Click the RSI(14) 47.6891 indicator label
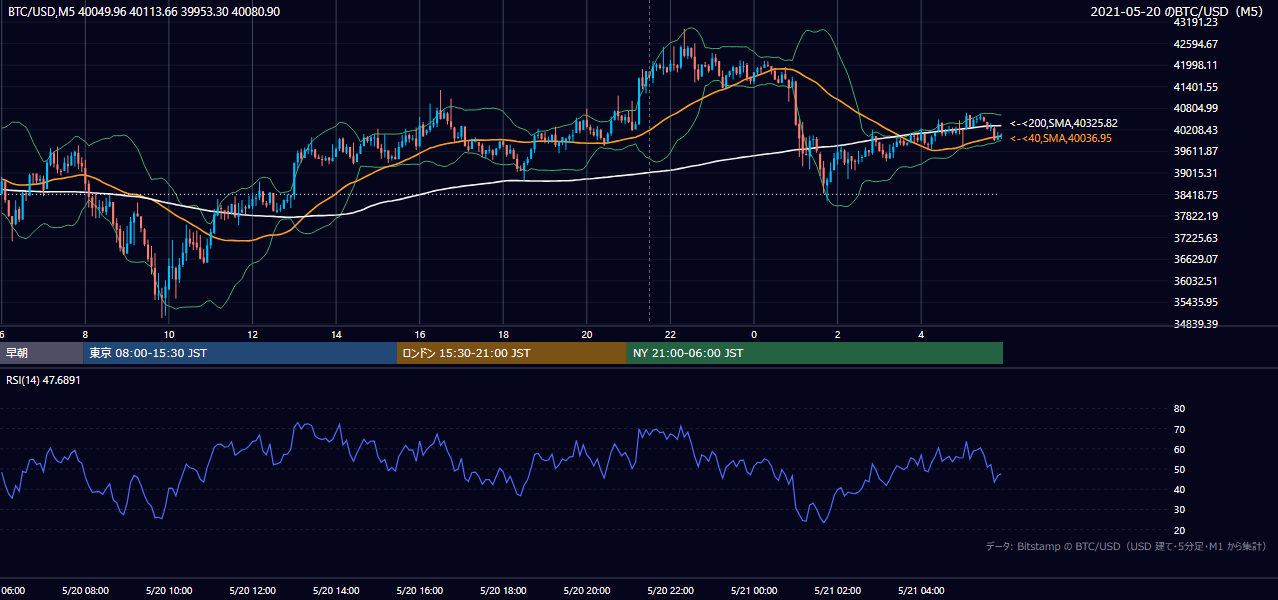Image resolution: width=1278 pixels, height=600 pixels. point(44,380)
